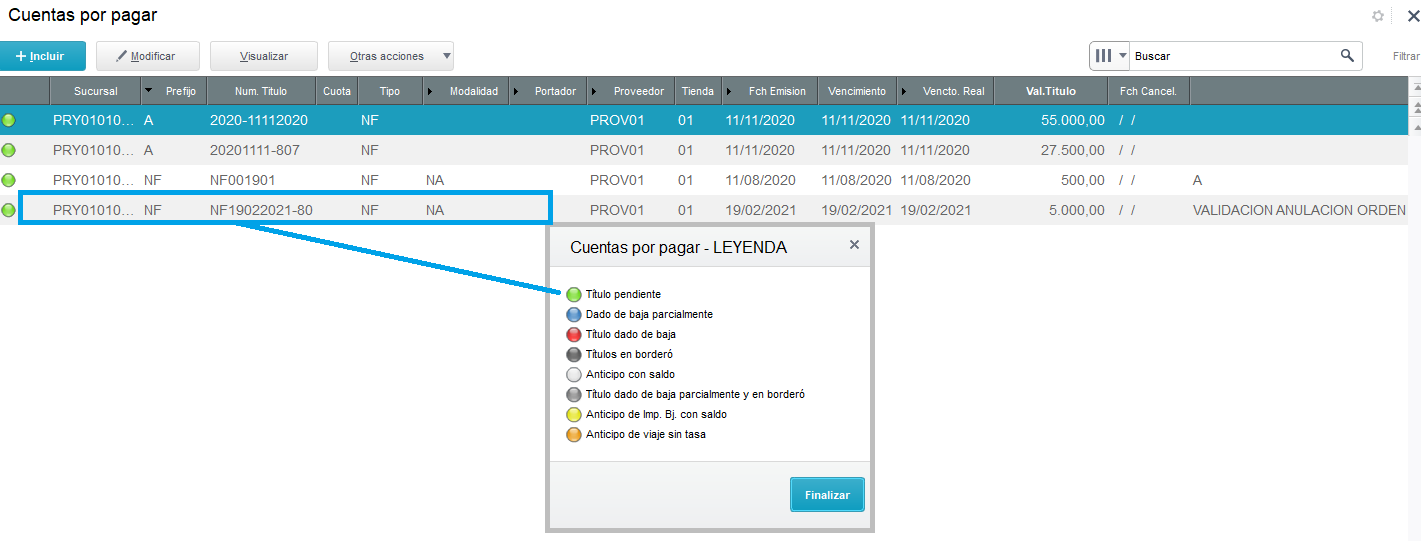1421x541 pixels.
Task: Click the Modificar button
Action: coord(147,56)
